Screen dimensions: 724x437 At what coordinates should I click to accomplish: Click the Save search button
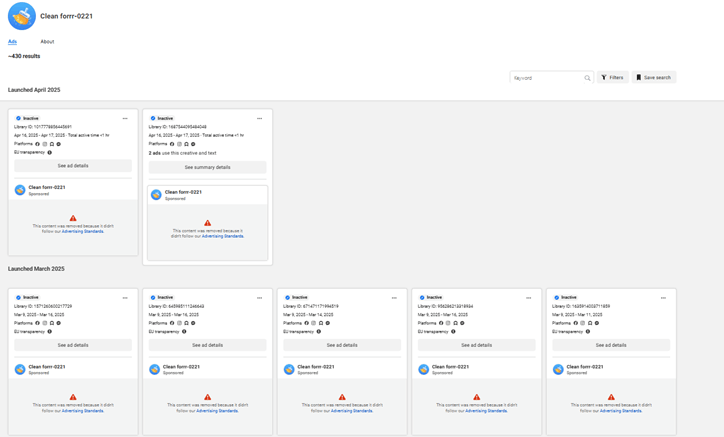pyautogui.click(x=654, y=78)
